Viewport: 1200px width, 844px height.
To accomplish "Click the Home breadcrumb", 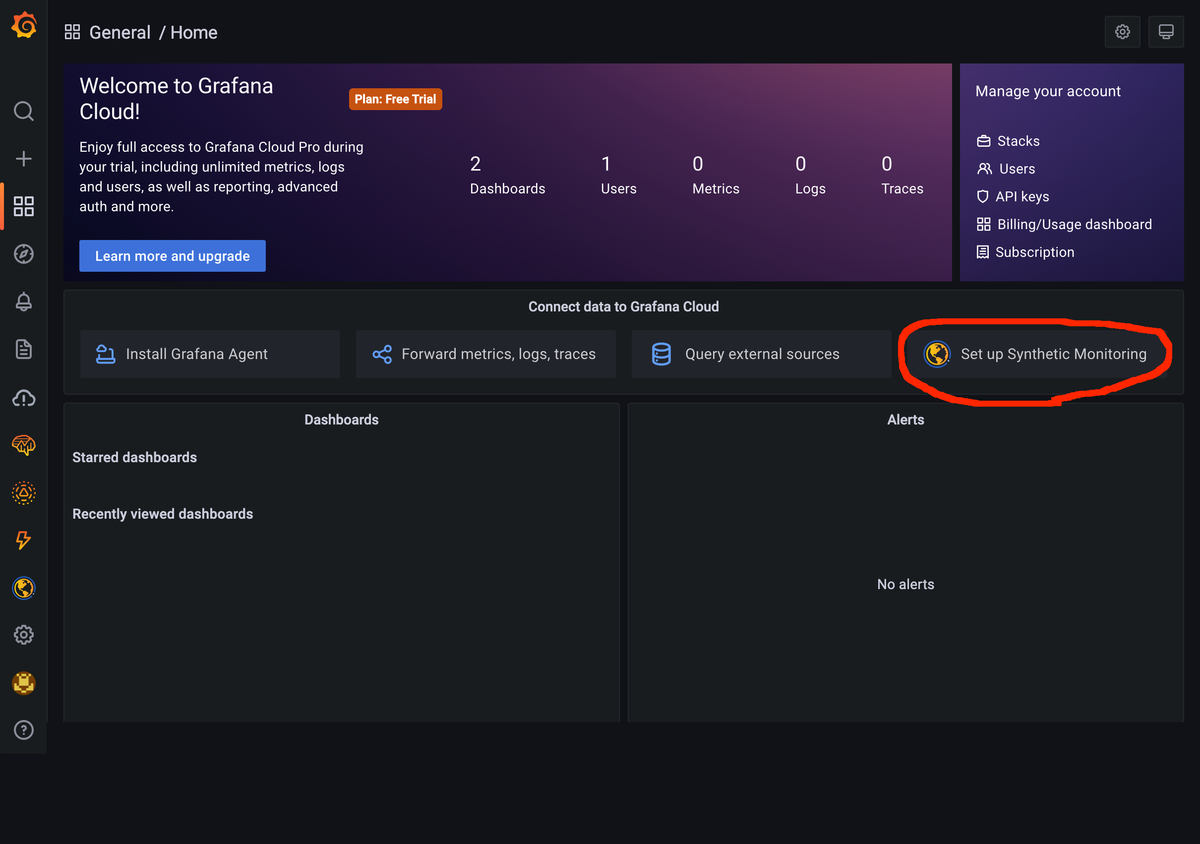I will 194,32.
